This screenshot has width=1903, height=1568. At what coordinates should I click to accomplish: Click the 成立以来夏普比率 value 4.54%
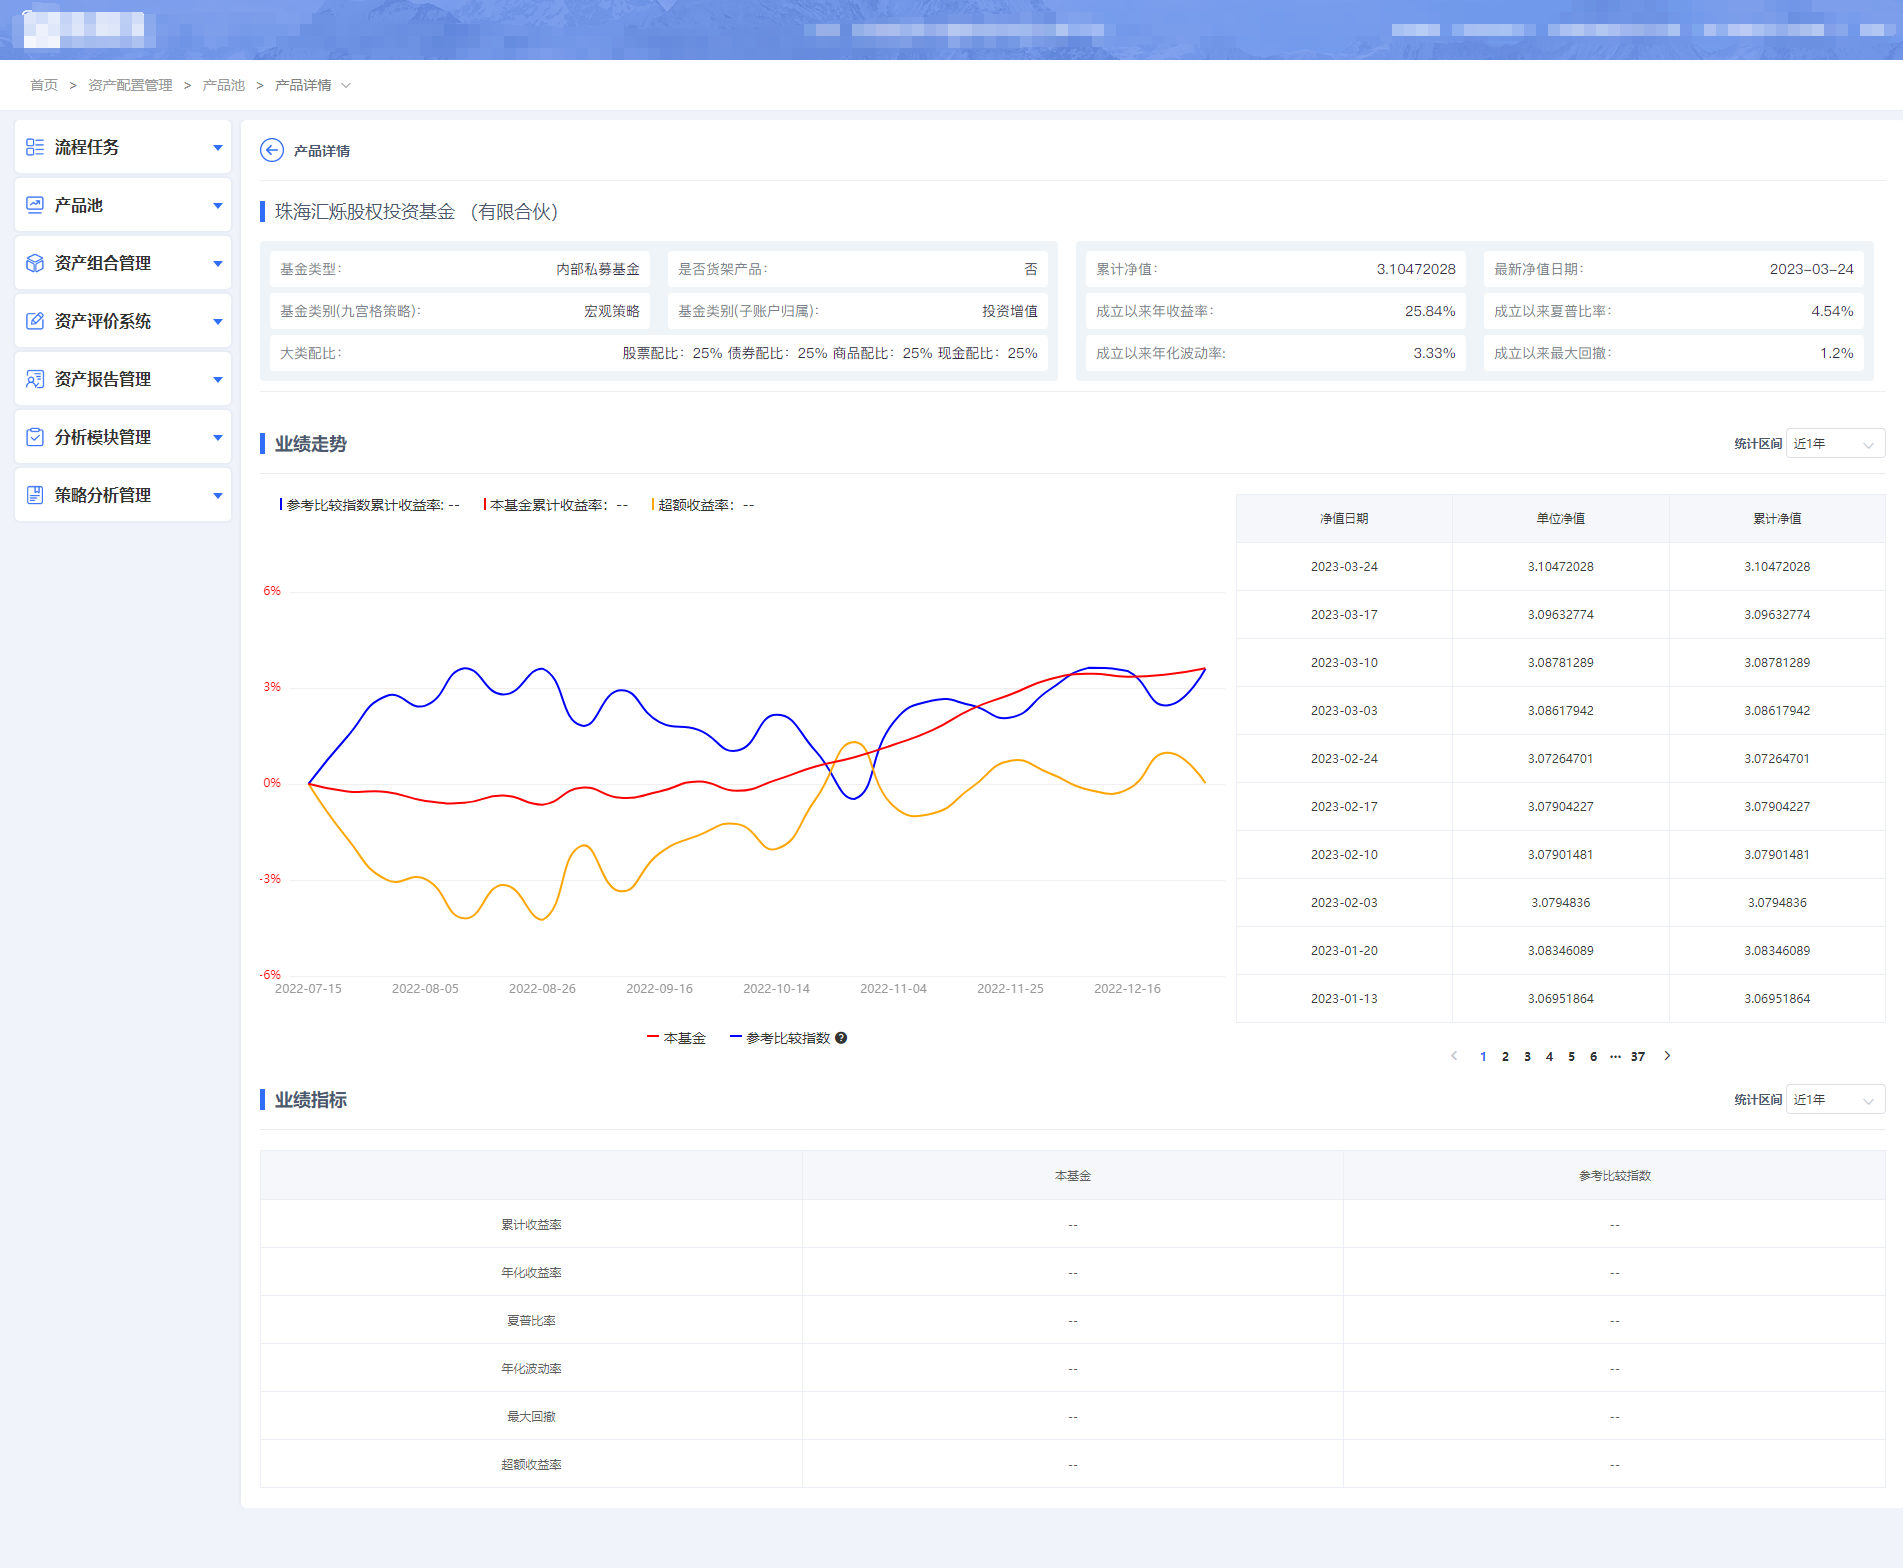click(1832, 311)
